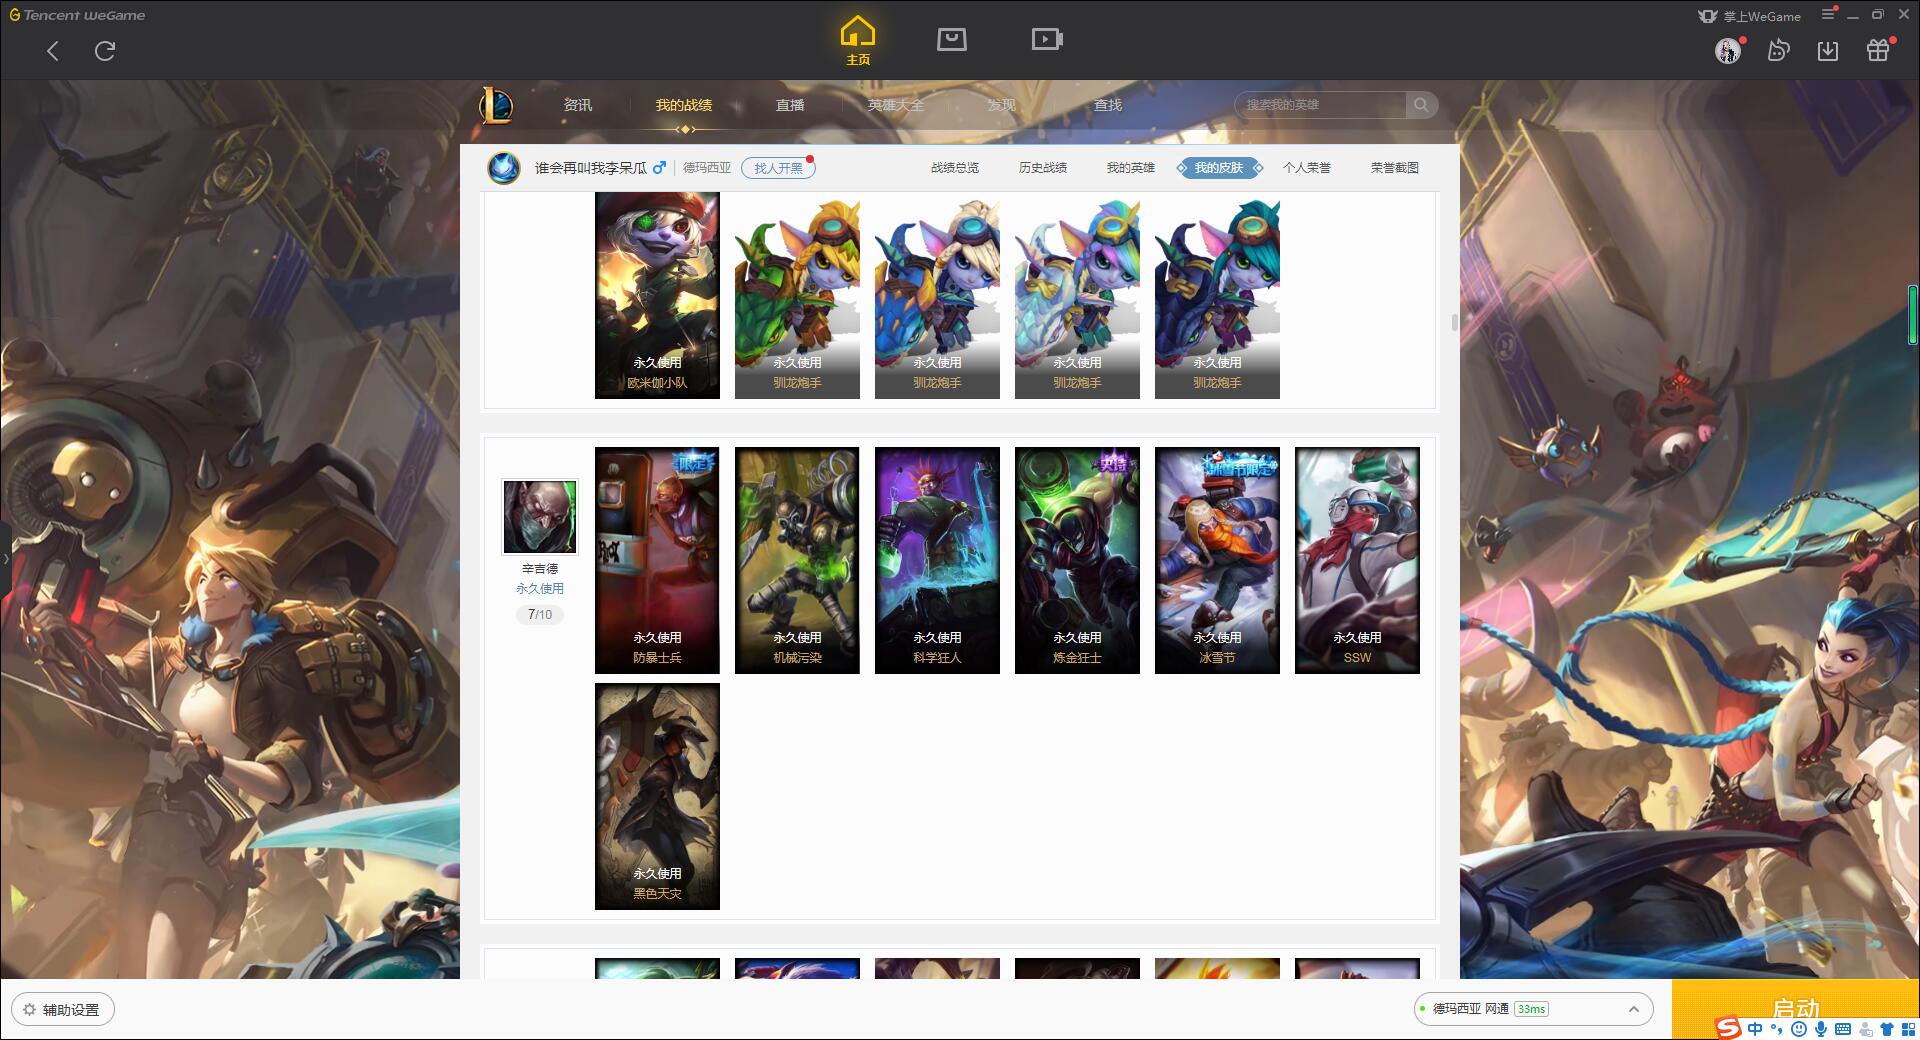The height and width of the screenshot is (1040, 1920).
Task: Open the 科学狂人 skin card
Action: click(x=937, y=560)
